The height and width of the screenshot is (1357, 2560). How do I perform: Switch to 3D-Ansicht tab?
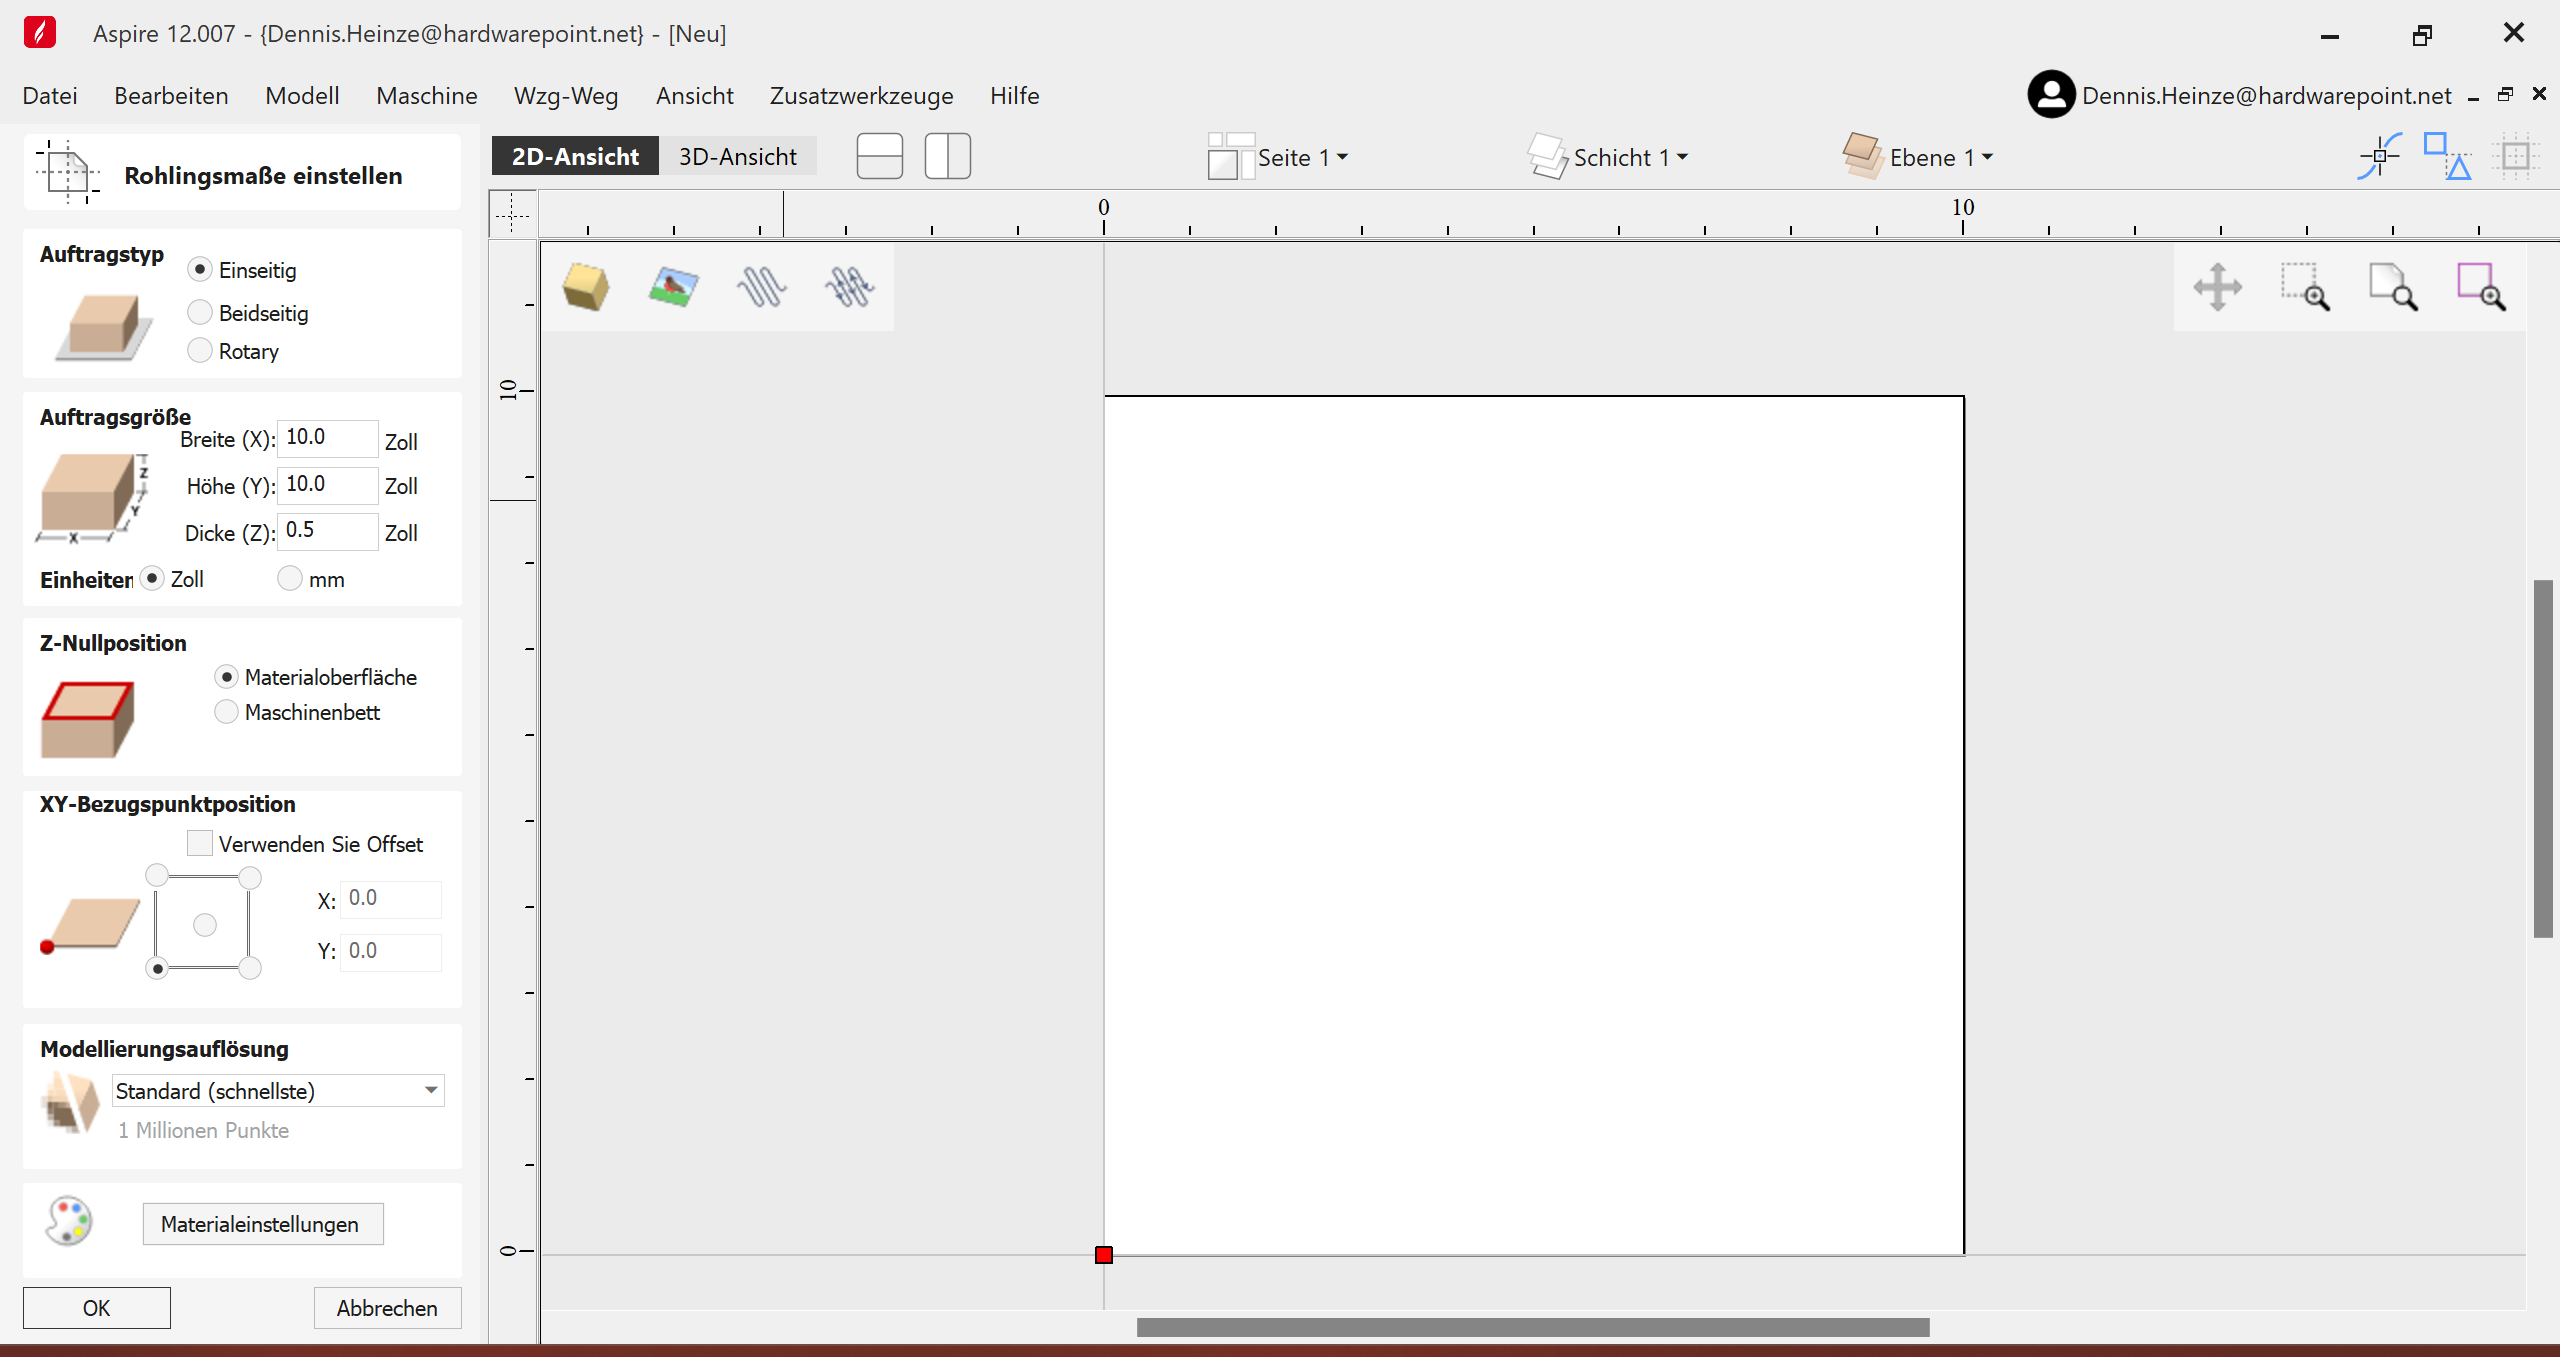tap(737, 156)
